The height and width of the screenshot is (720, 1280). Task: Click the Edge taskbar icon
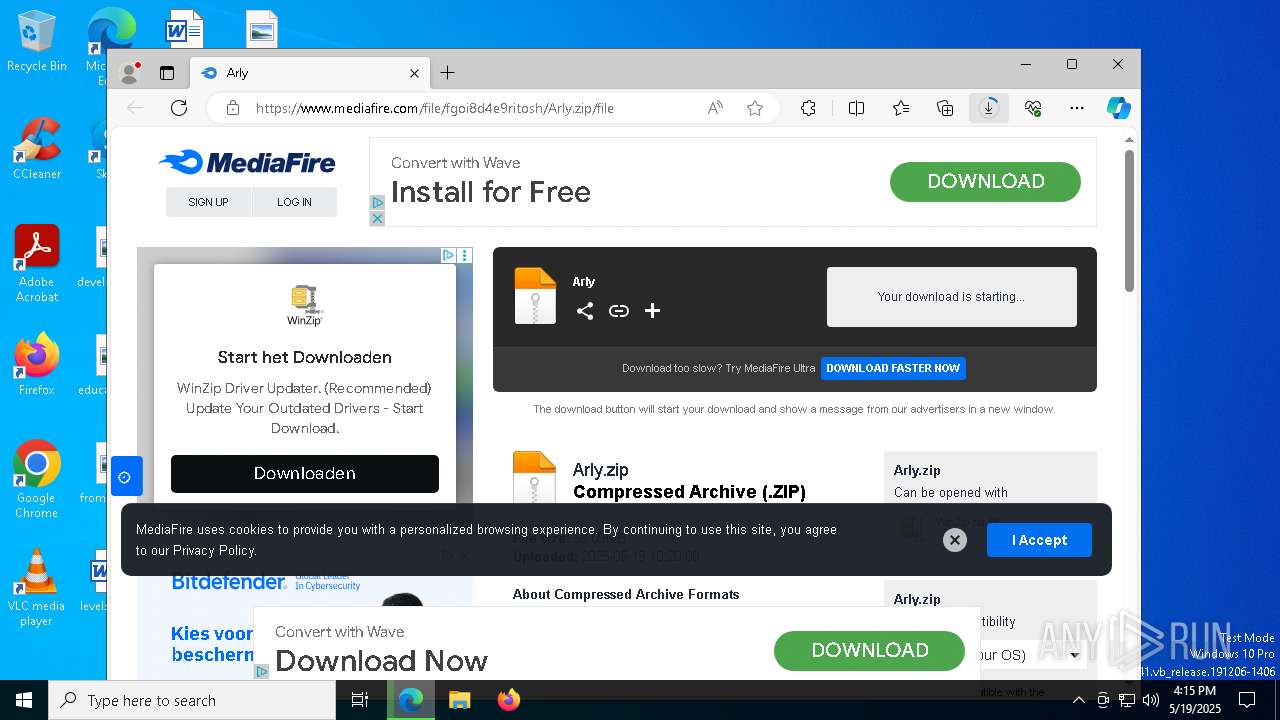click(x=411, y=700)
